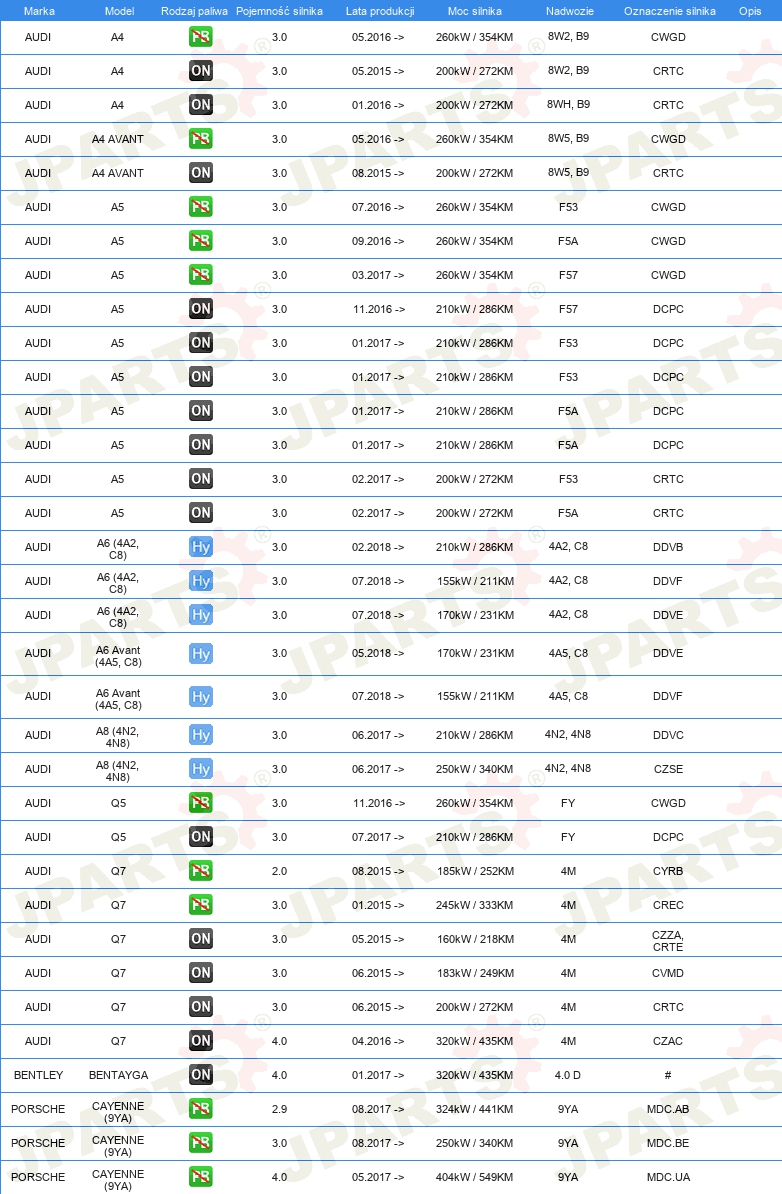This screenshot has height=1194, width=782.
Task: Click Hy icon in A6 (4A2, C8) DDVF row
Action: (201, 581)
